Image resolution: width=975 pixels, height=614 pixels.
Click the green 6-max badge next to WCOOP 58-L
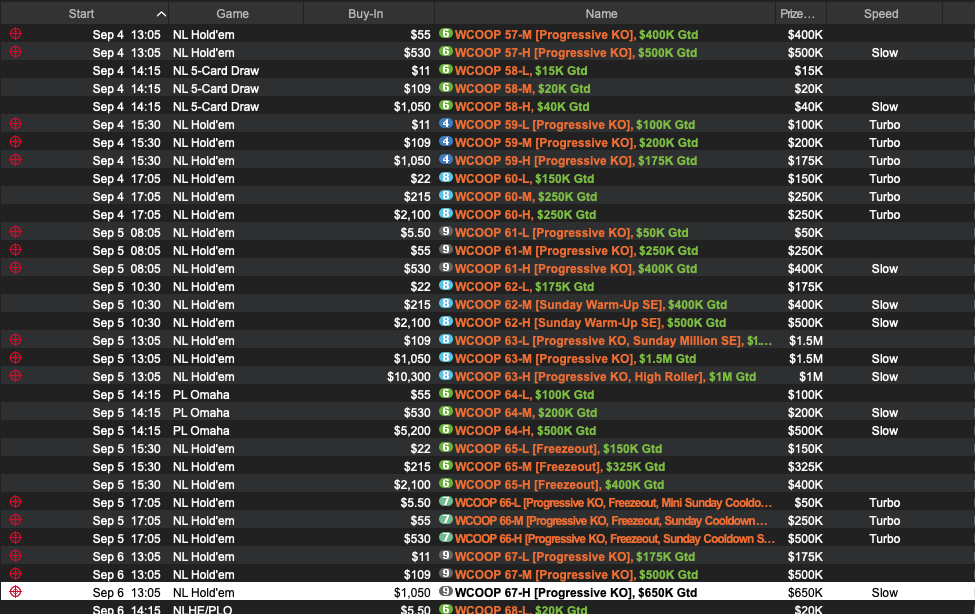(x=446, y=70)
